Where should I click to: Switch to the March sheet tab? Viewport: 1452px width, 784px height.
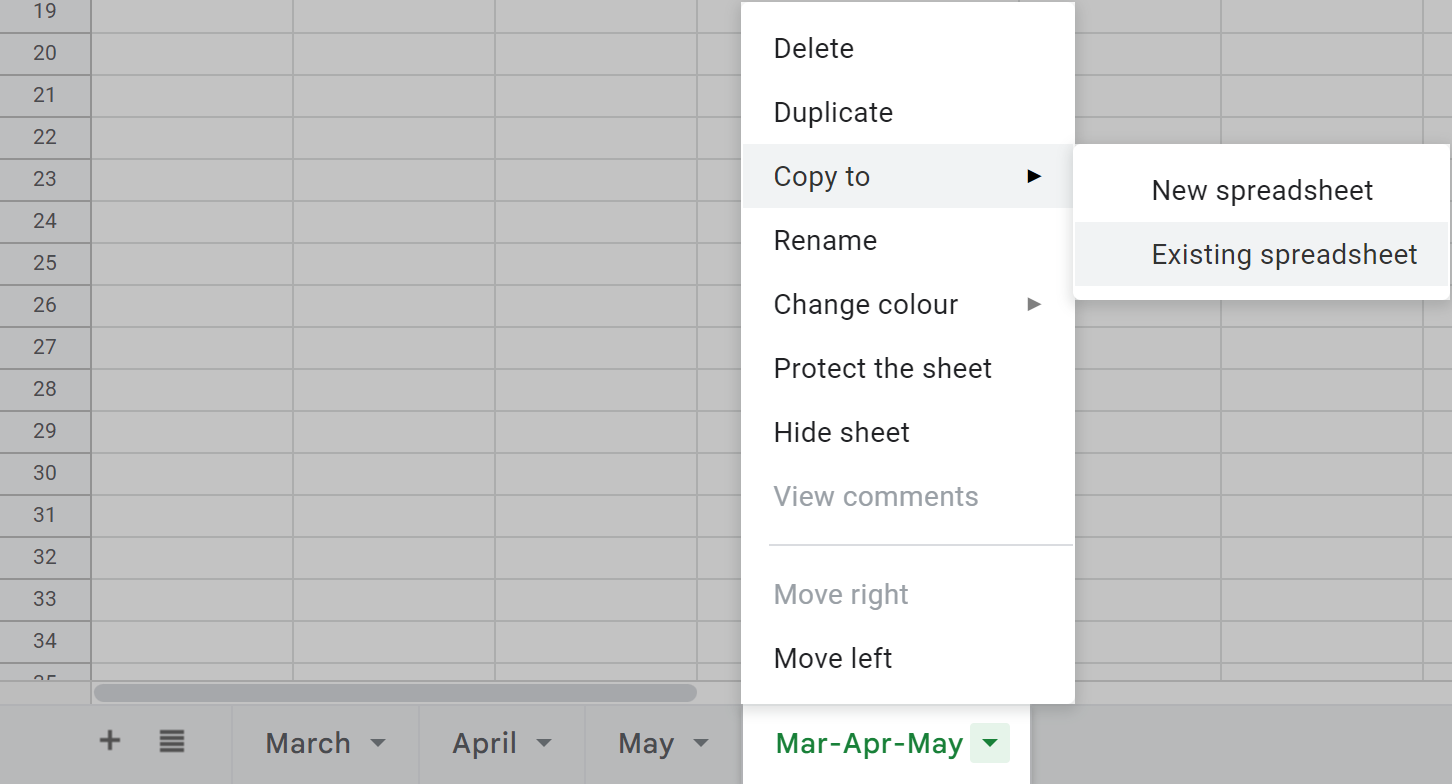click(x=308, y=743)
